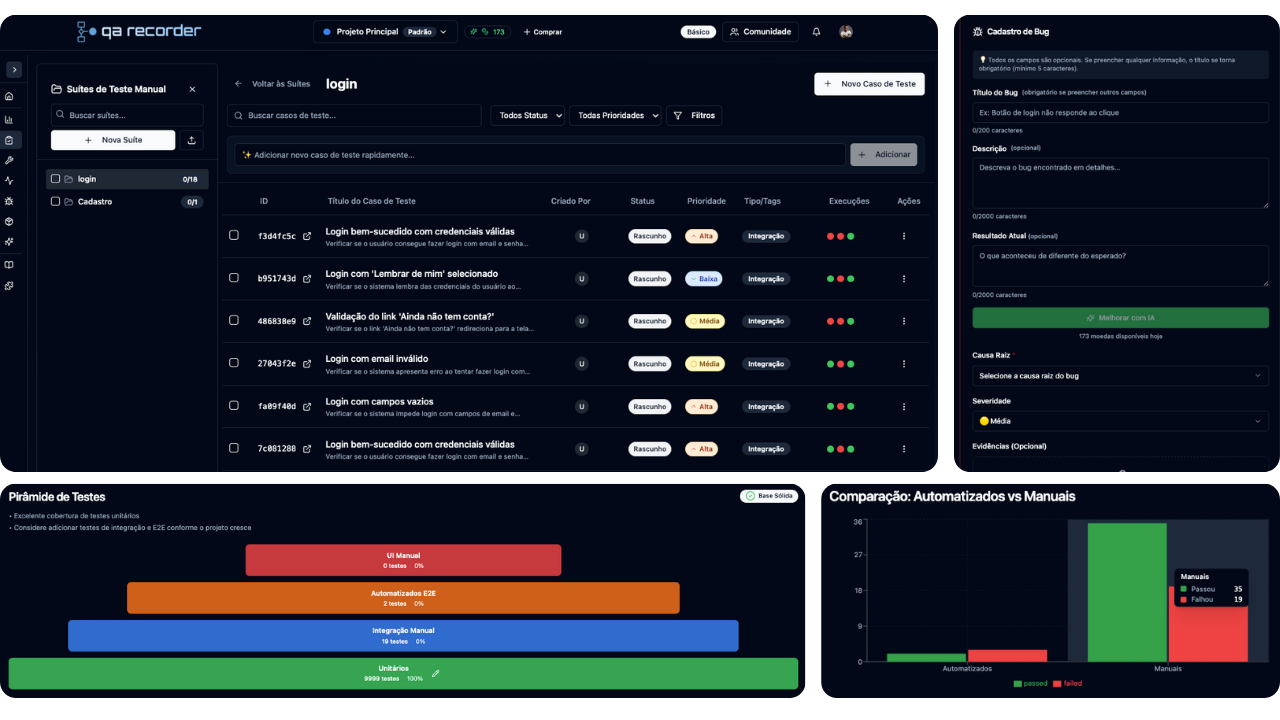Click the Melhorar com IA button

click(1120, 318)
